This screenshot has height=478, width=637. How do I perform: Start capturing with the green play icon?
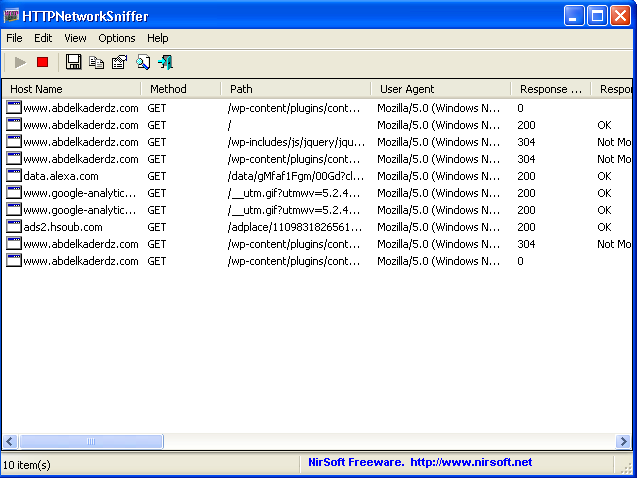pyautogui.click(x=20, y=63)
